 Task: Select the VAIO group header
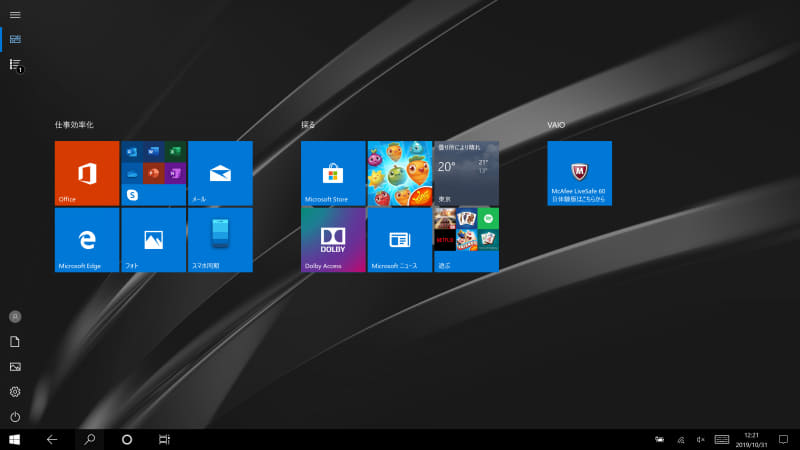tap(556, 124)
